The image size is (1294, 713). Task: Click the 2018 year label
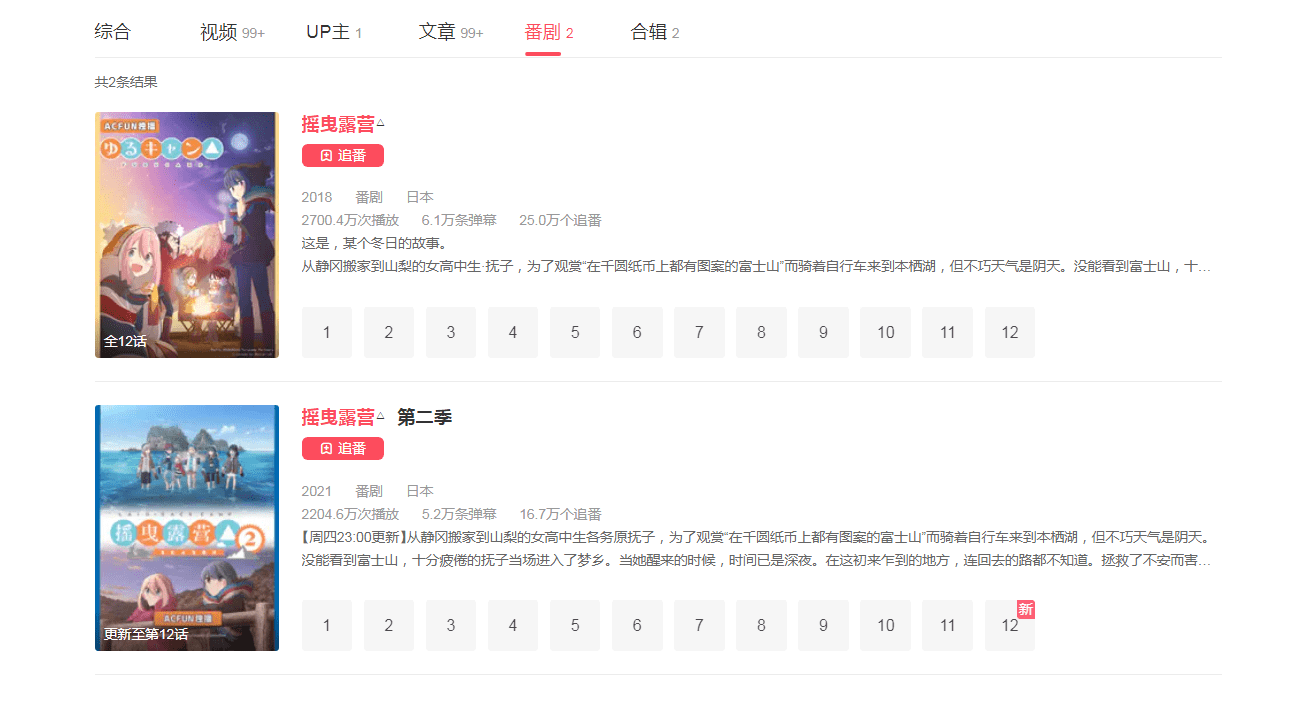(317, 197)
